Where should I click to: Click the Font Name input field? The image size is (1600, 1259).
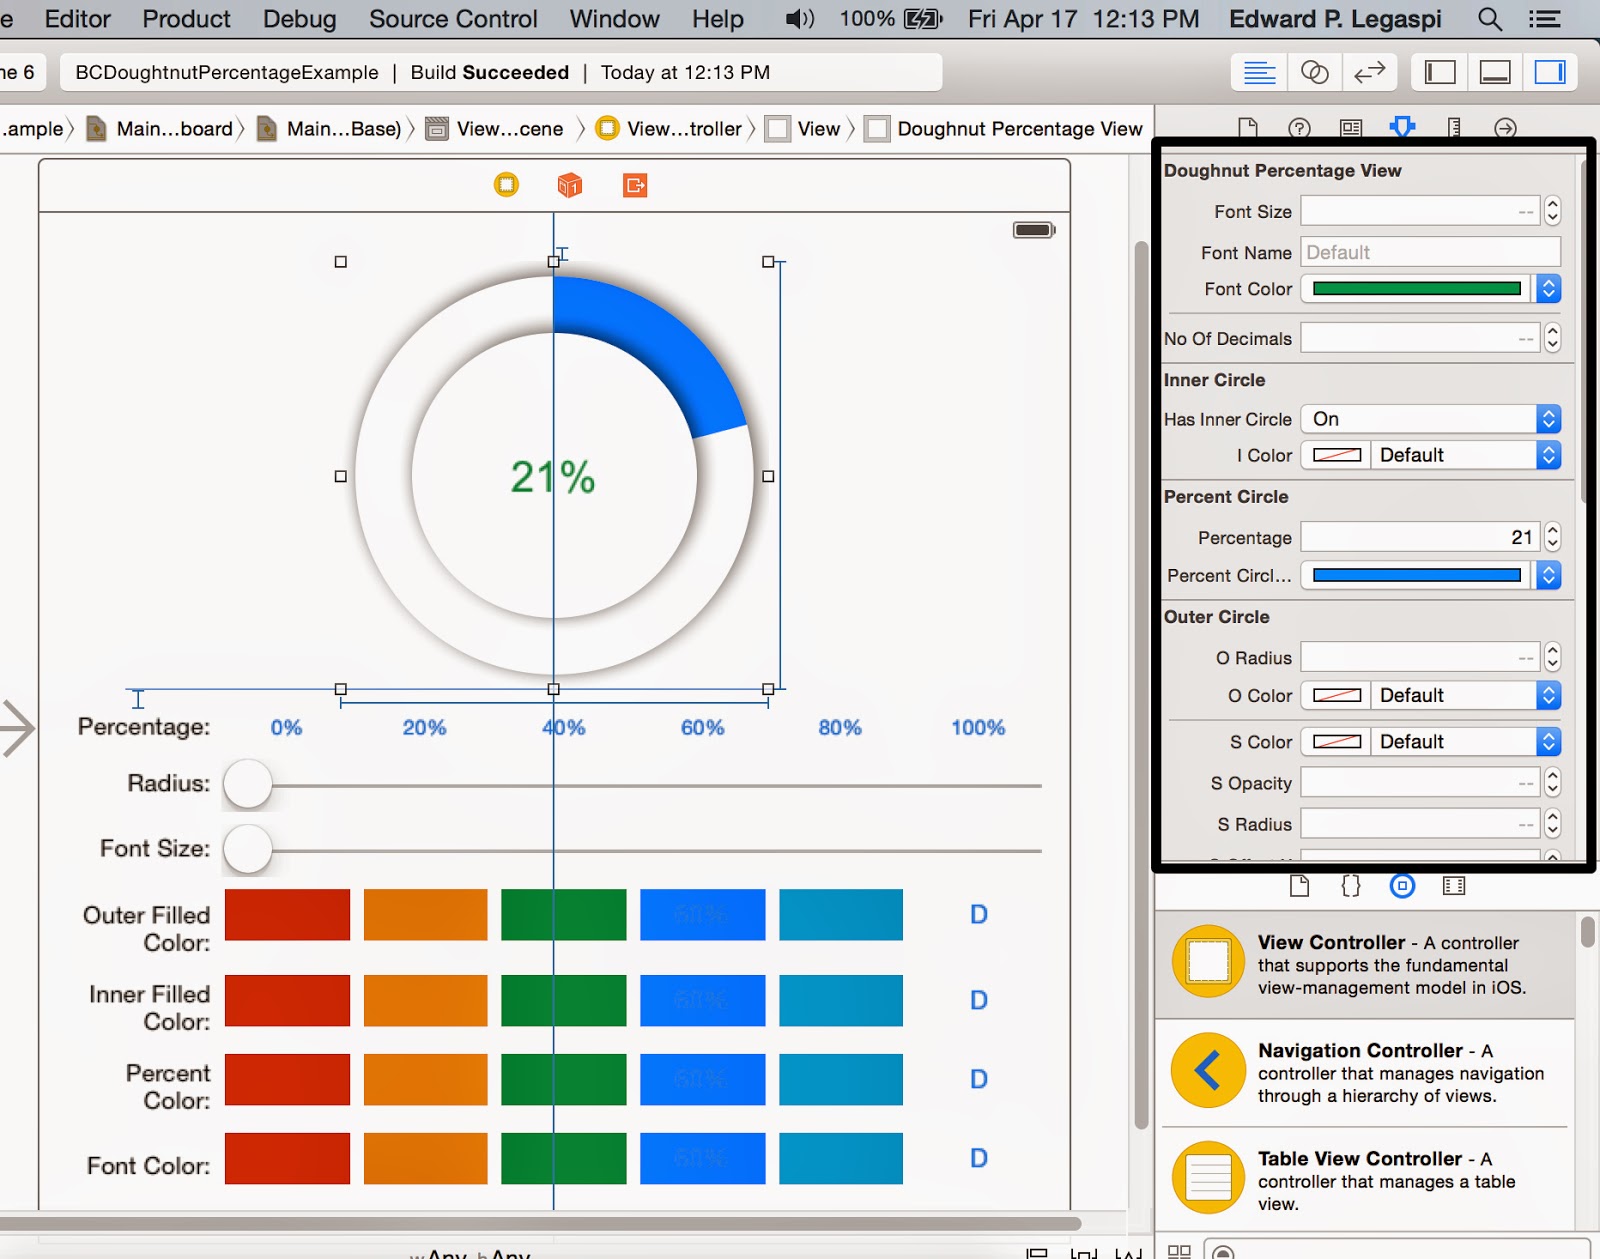(1431, 252)
